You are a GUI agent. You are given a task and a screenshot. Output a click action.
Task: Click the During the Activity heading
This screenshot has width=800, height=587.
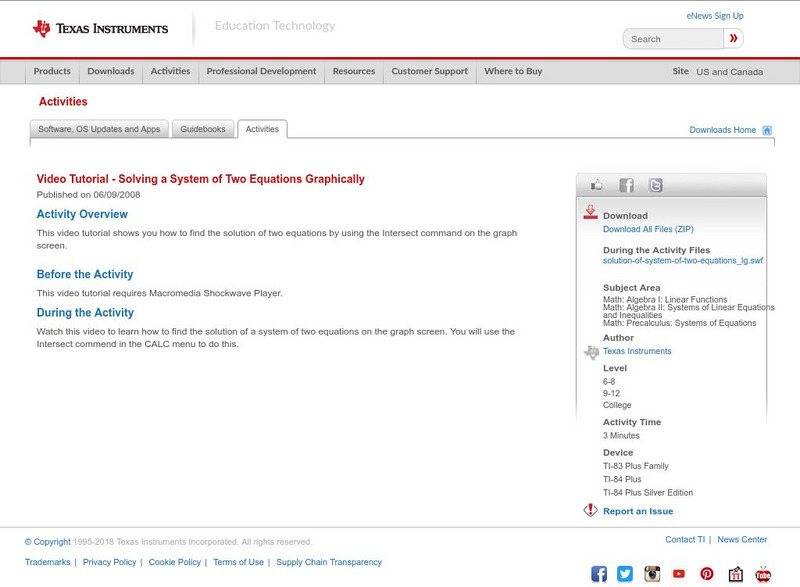(85, 313)
